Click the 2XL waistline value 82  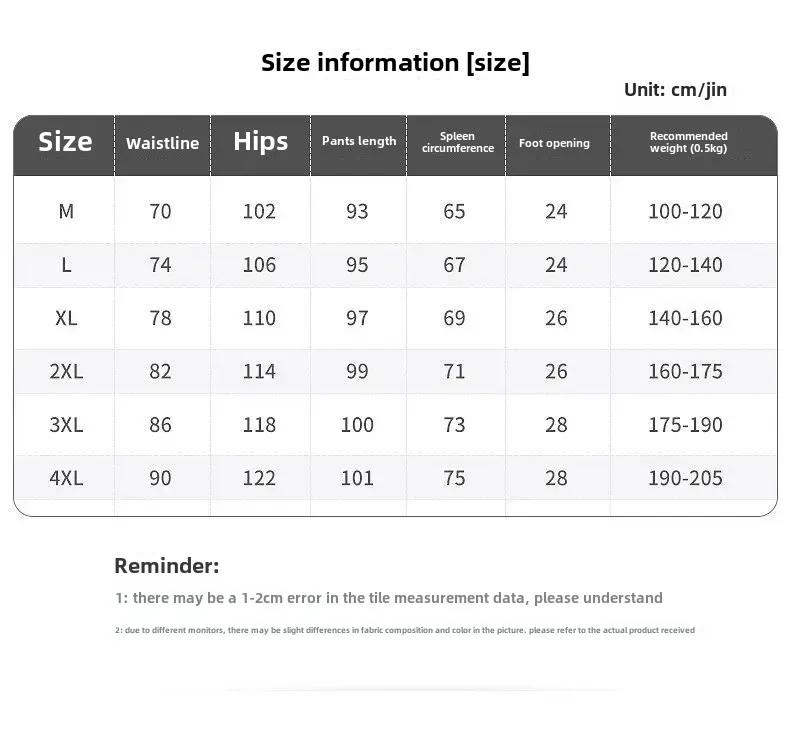pos(160,372)
